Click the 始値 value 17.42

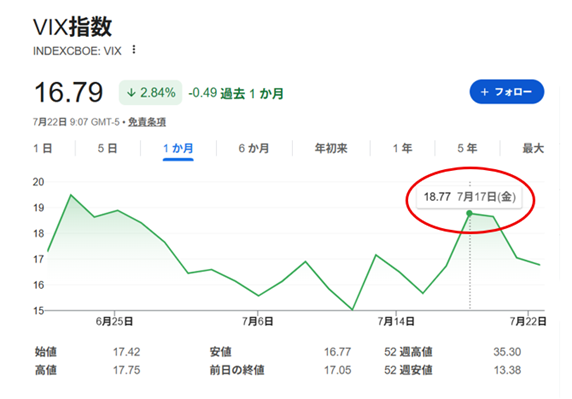coord(126,352)
